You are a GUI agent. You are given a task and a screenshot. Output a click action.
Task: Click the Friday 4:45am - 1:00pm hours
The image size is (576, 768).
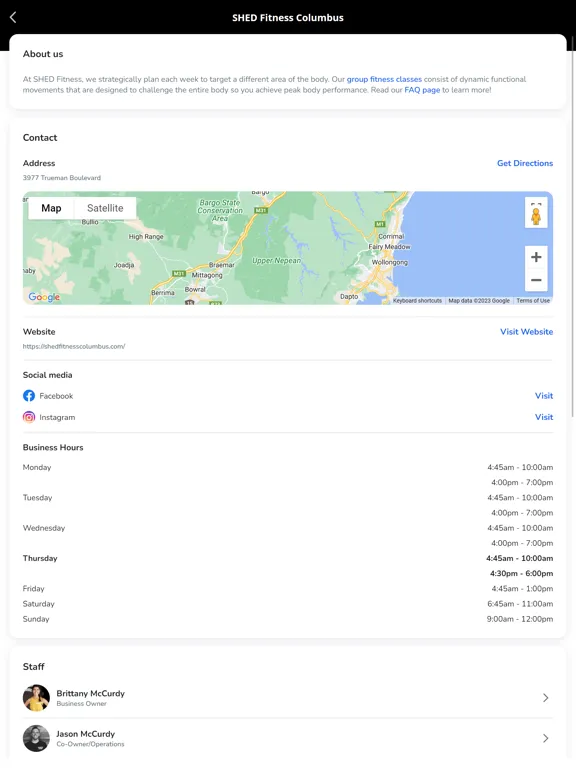tap(522, 589)
